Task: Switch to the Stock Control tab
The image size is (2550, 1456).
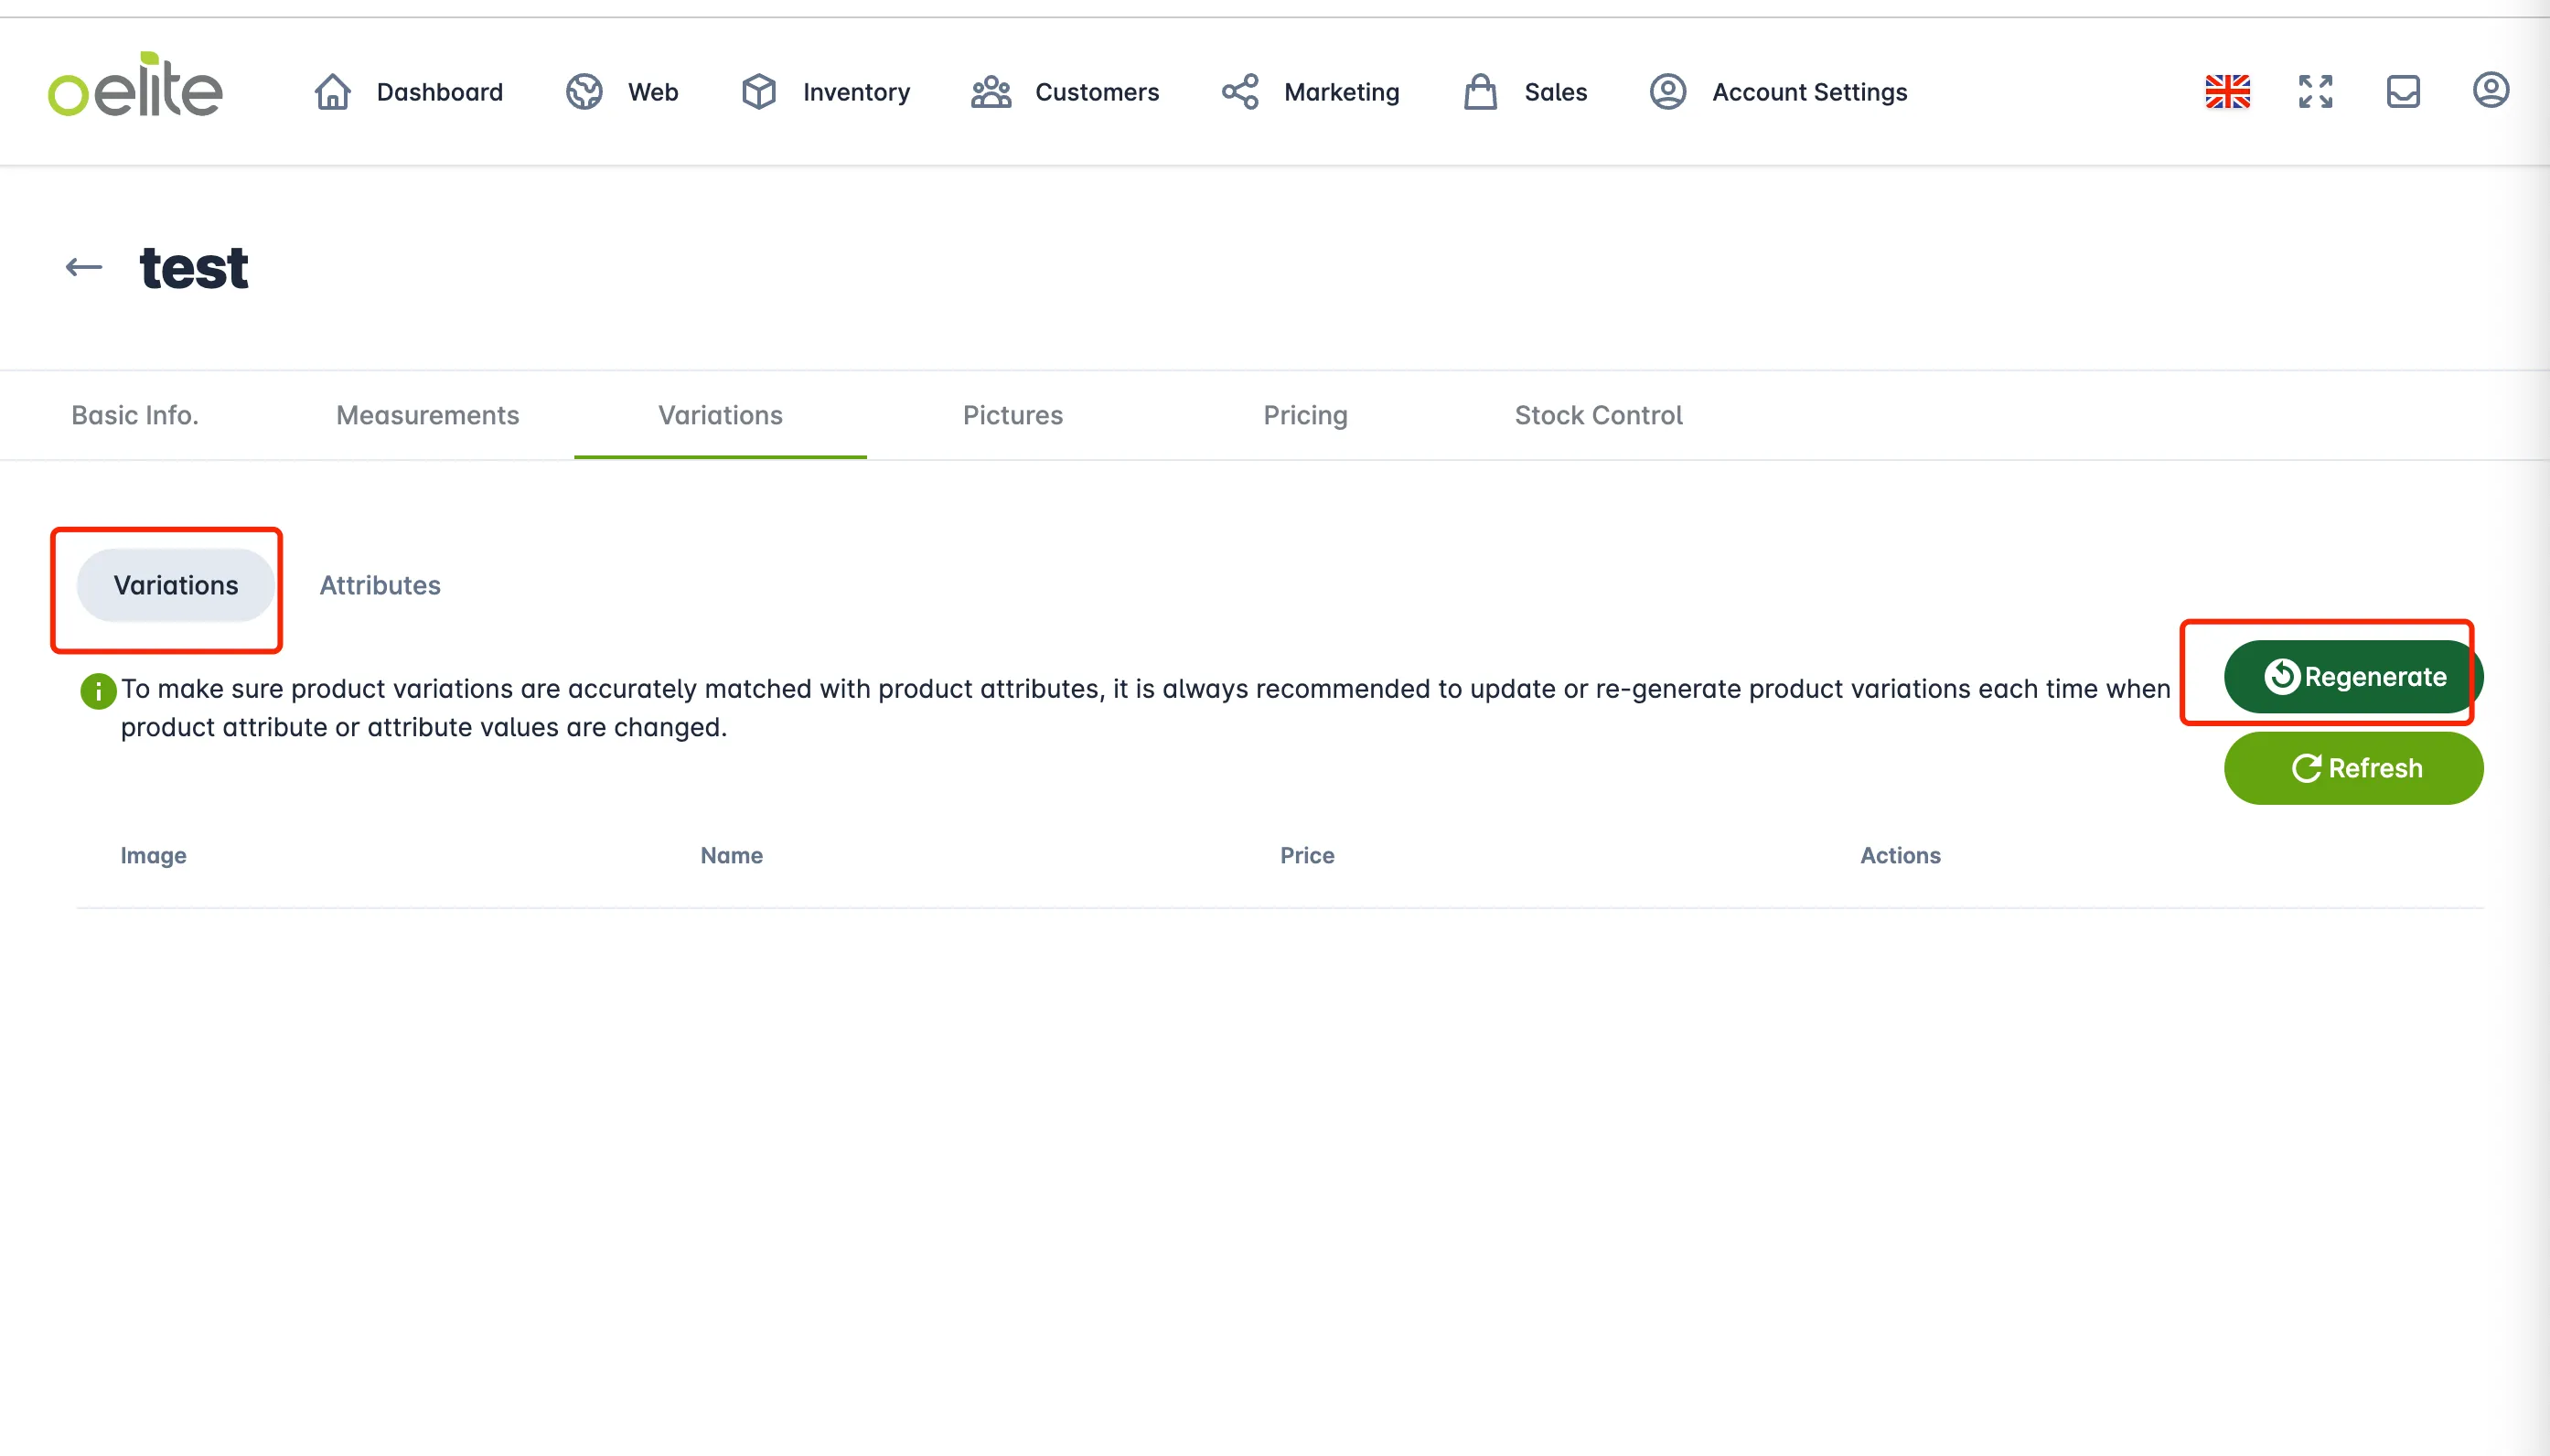Action: [1598, 415]
